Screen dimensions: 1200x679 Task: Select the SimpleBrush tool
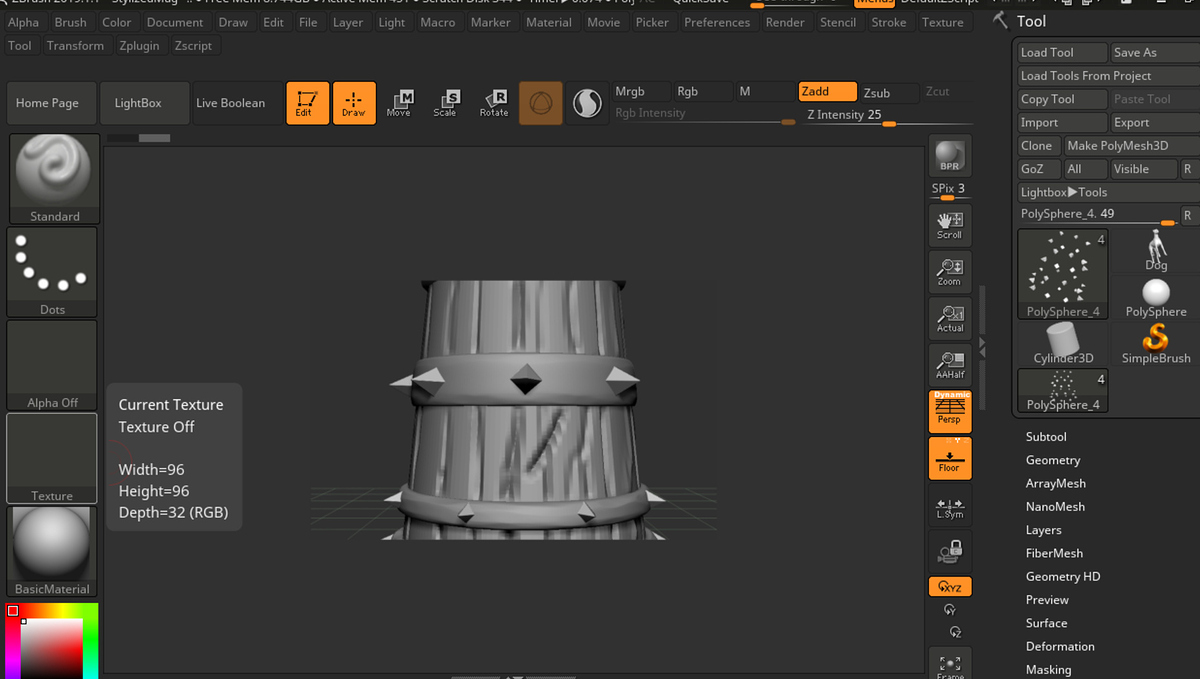(x=1156, y=343)
